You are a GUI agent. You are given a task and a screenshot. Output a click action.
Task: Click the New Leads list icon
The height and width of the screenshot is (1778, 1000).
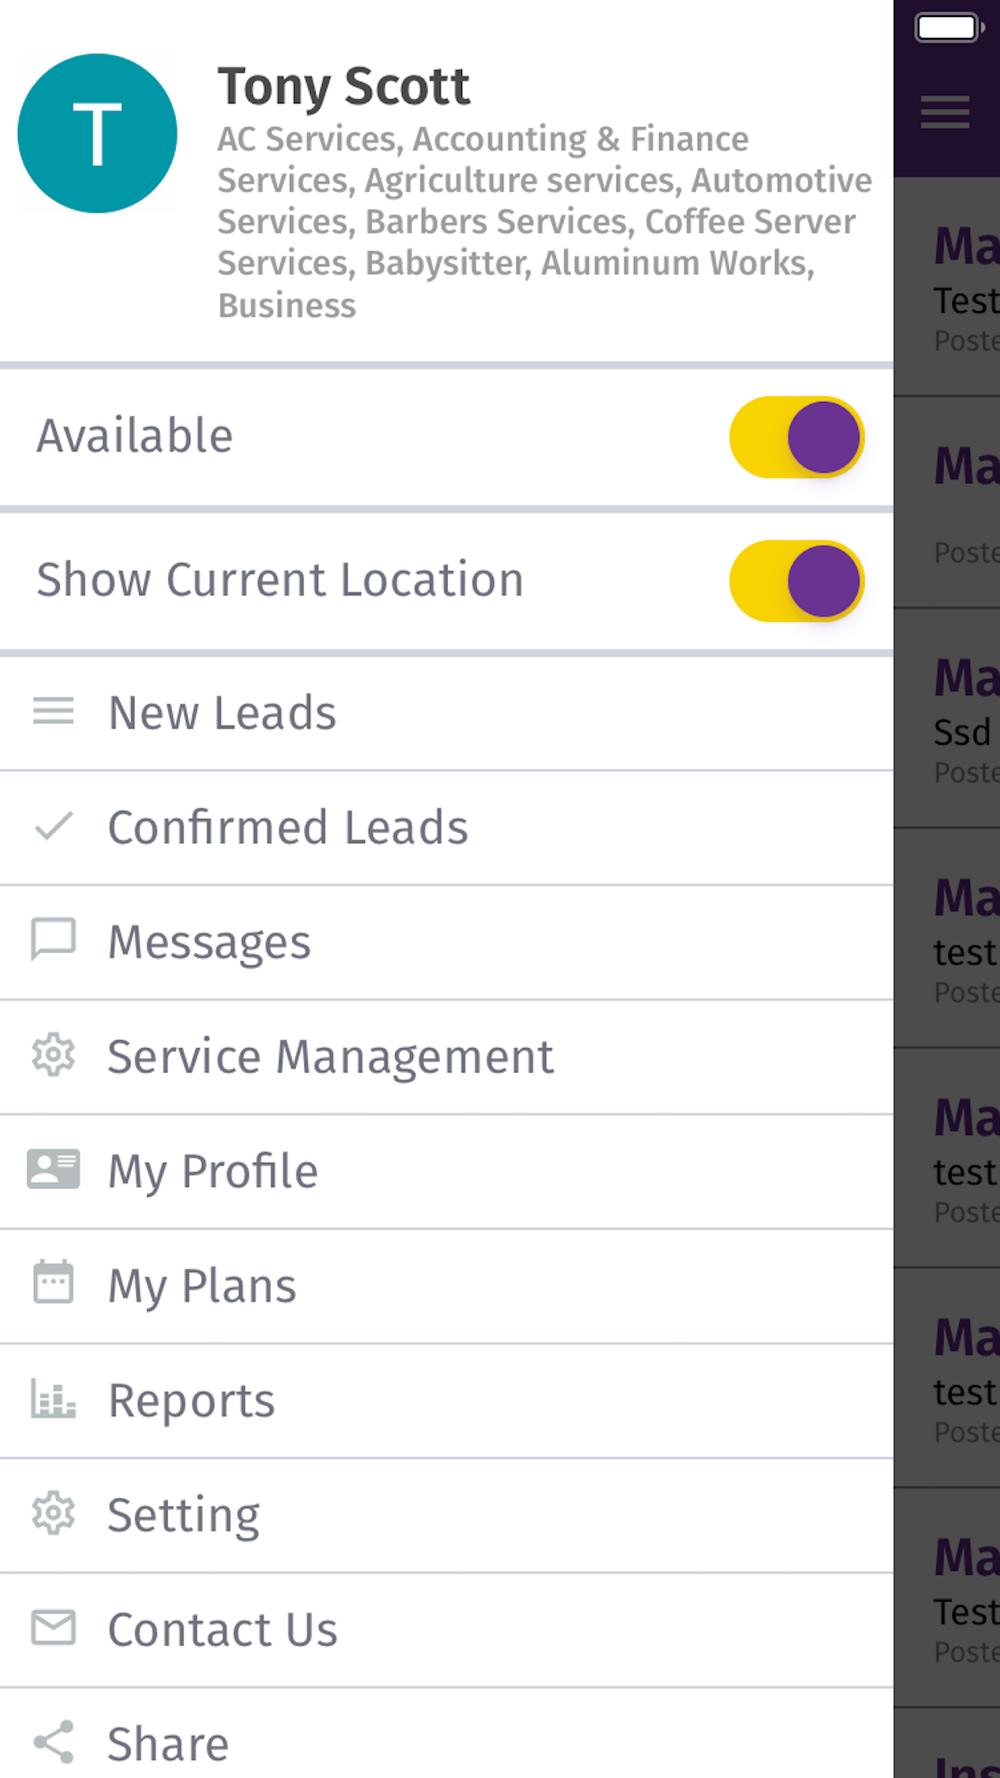(x=53, y=712)
